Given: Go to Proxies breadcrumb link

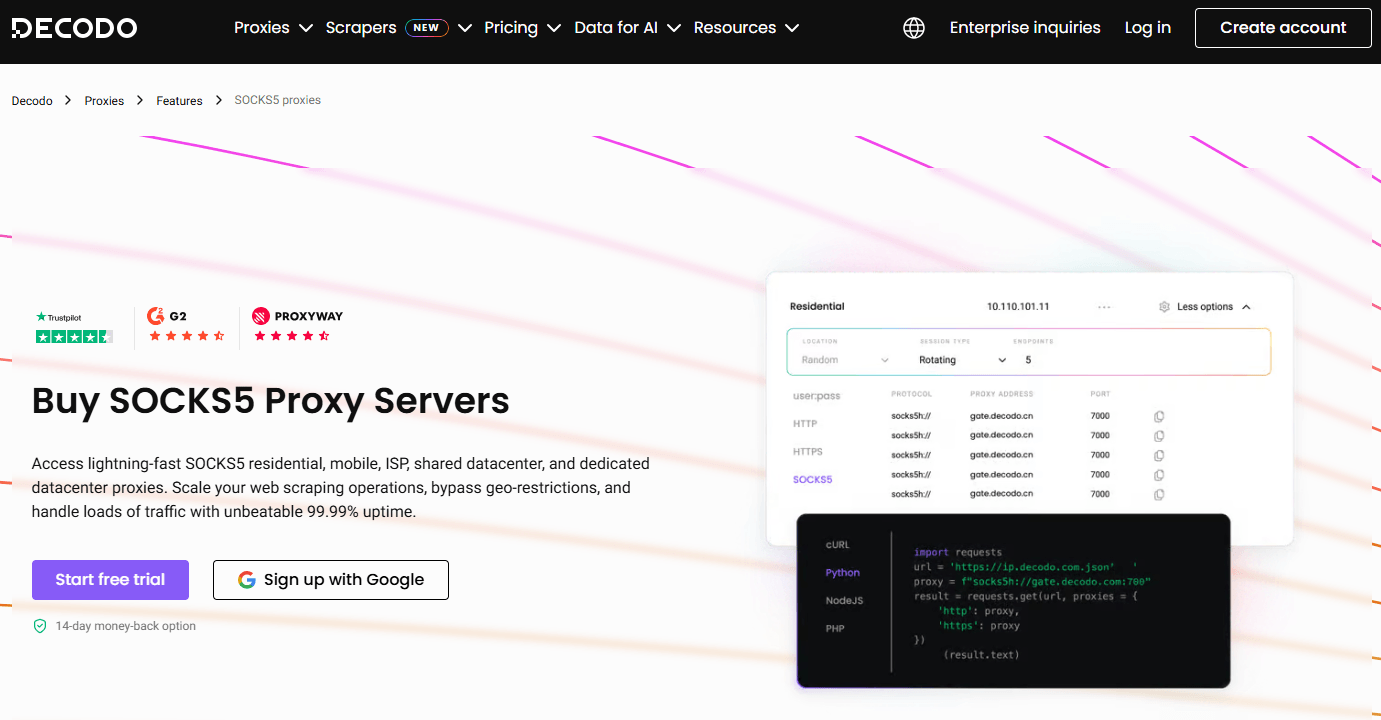Looking at the screenshot, I should point(104,101).
